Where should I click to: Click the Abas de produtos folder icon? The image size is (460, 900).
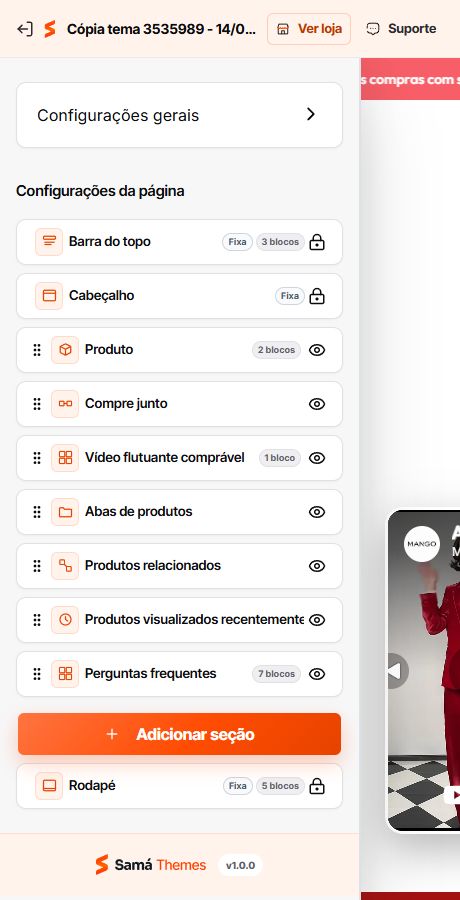pyautogui.click(x=65, y=511)
